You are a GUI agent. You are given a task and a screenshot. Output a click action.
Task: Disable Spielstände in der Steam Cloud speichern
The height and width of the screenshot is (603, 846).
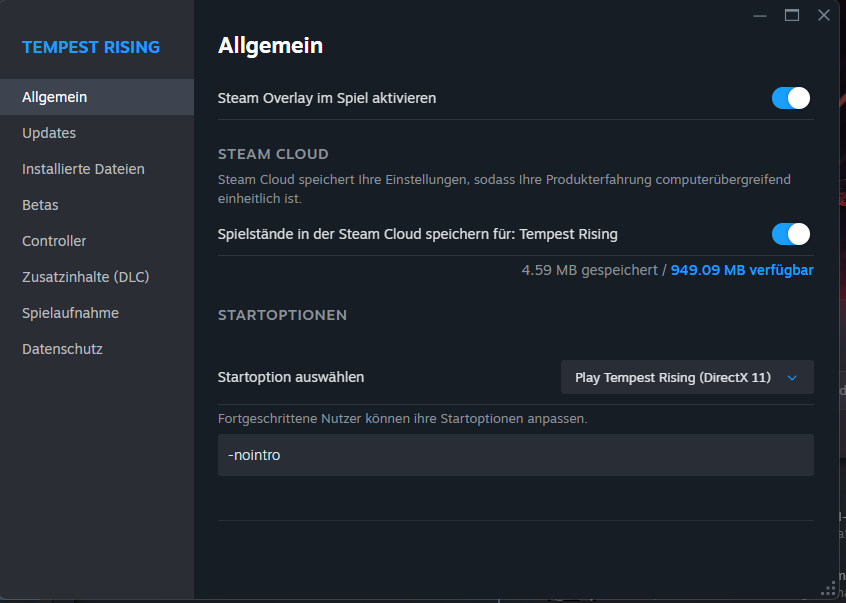(790, 234)
